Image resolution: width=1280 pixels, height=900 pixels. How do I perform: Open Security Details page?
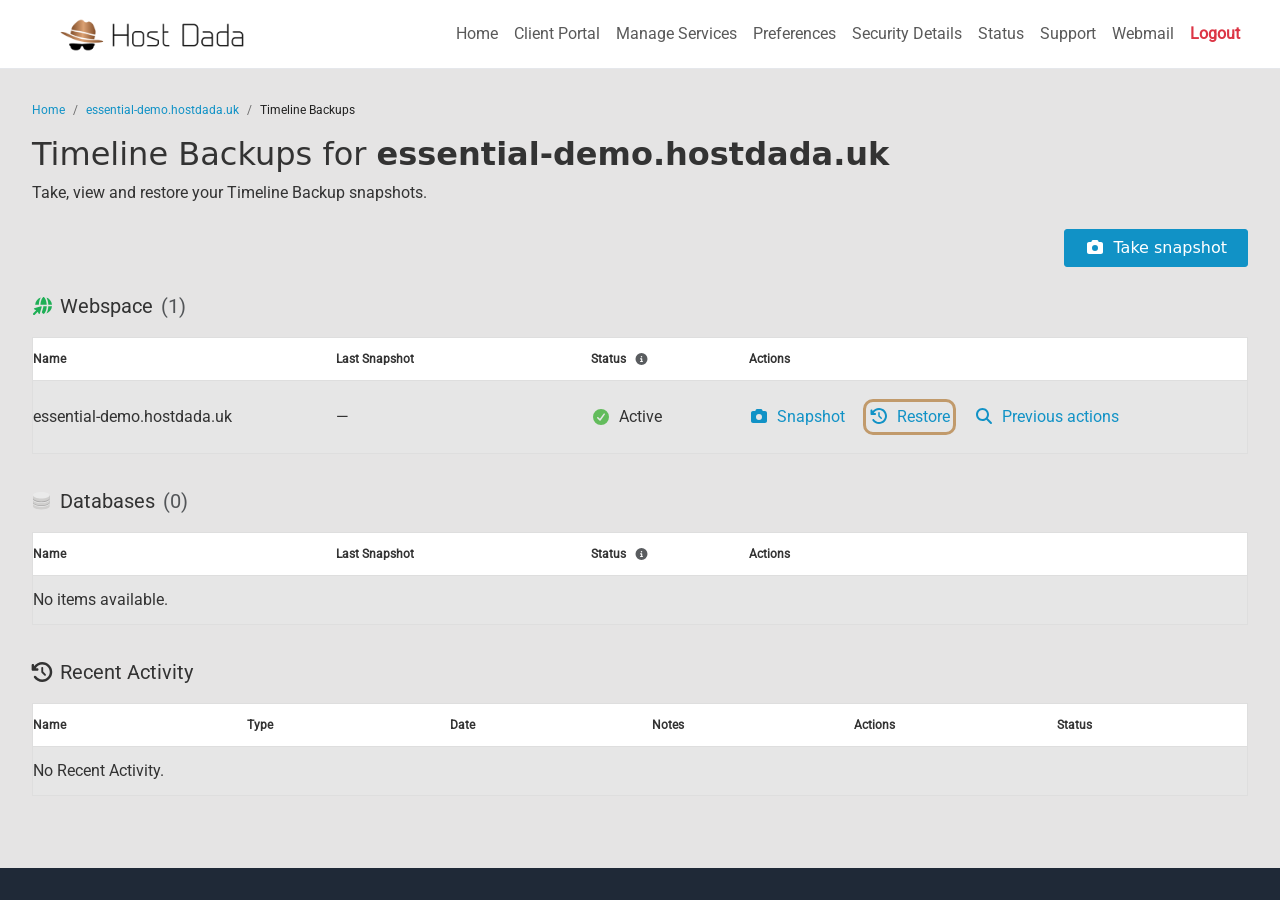(907, 34)
